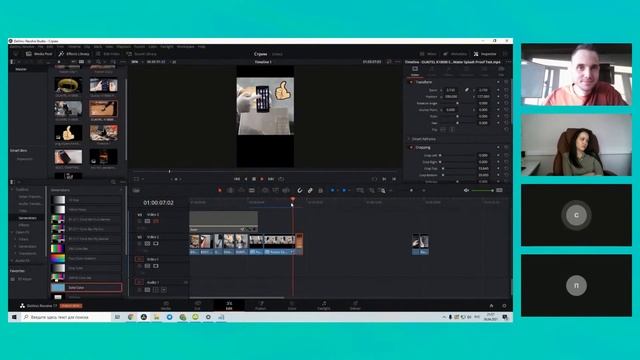Open the Timeline View Options icon
Screen dimensions: 640x360
[136, 191]
